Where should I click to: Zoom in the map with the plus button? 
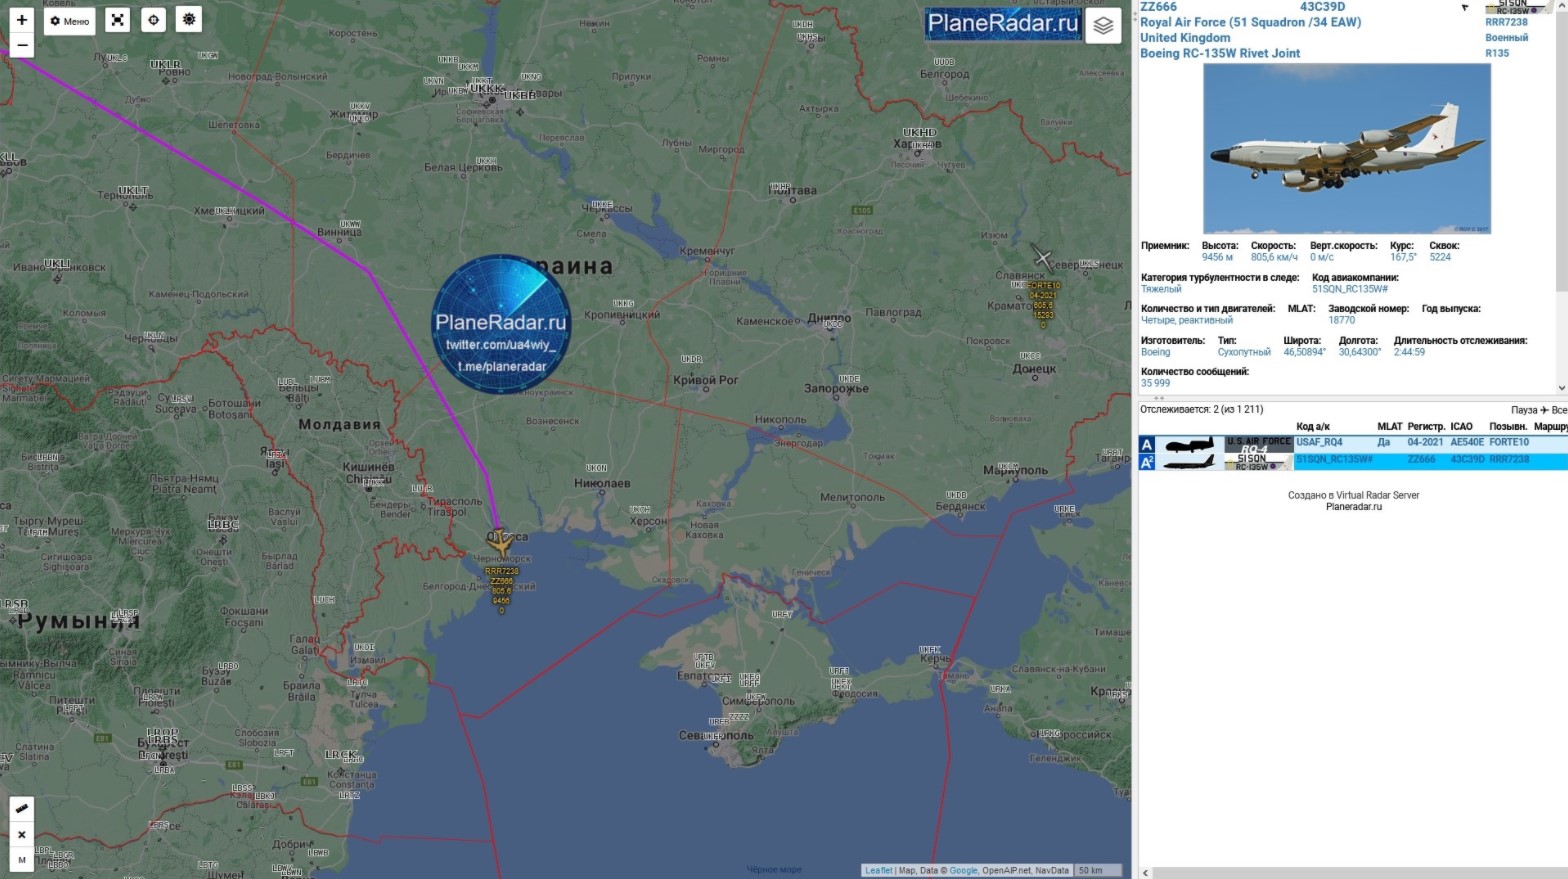(x=21, y=20)
